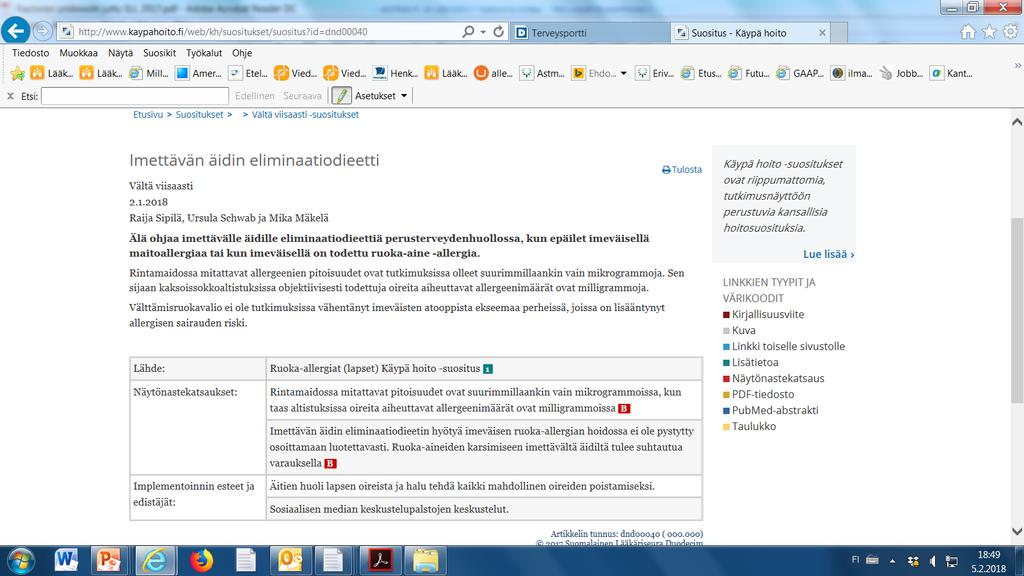This screenshot has height=576, width=1024.
Task: Click the browser forward arrow
Action: [42, 31]
